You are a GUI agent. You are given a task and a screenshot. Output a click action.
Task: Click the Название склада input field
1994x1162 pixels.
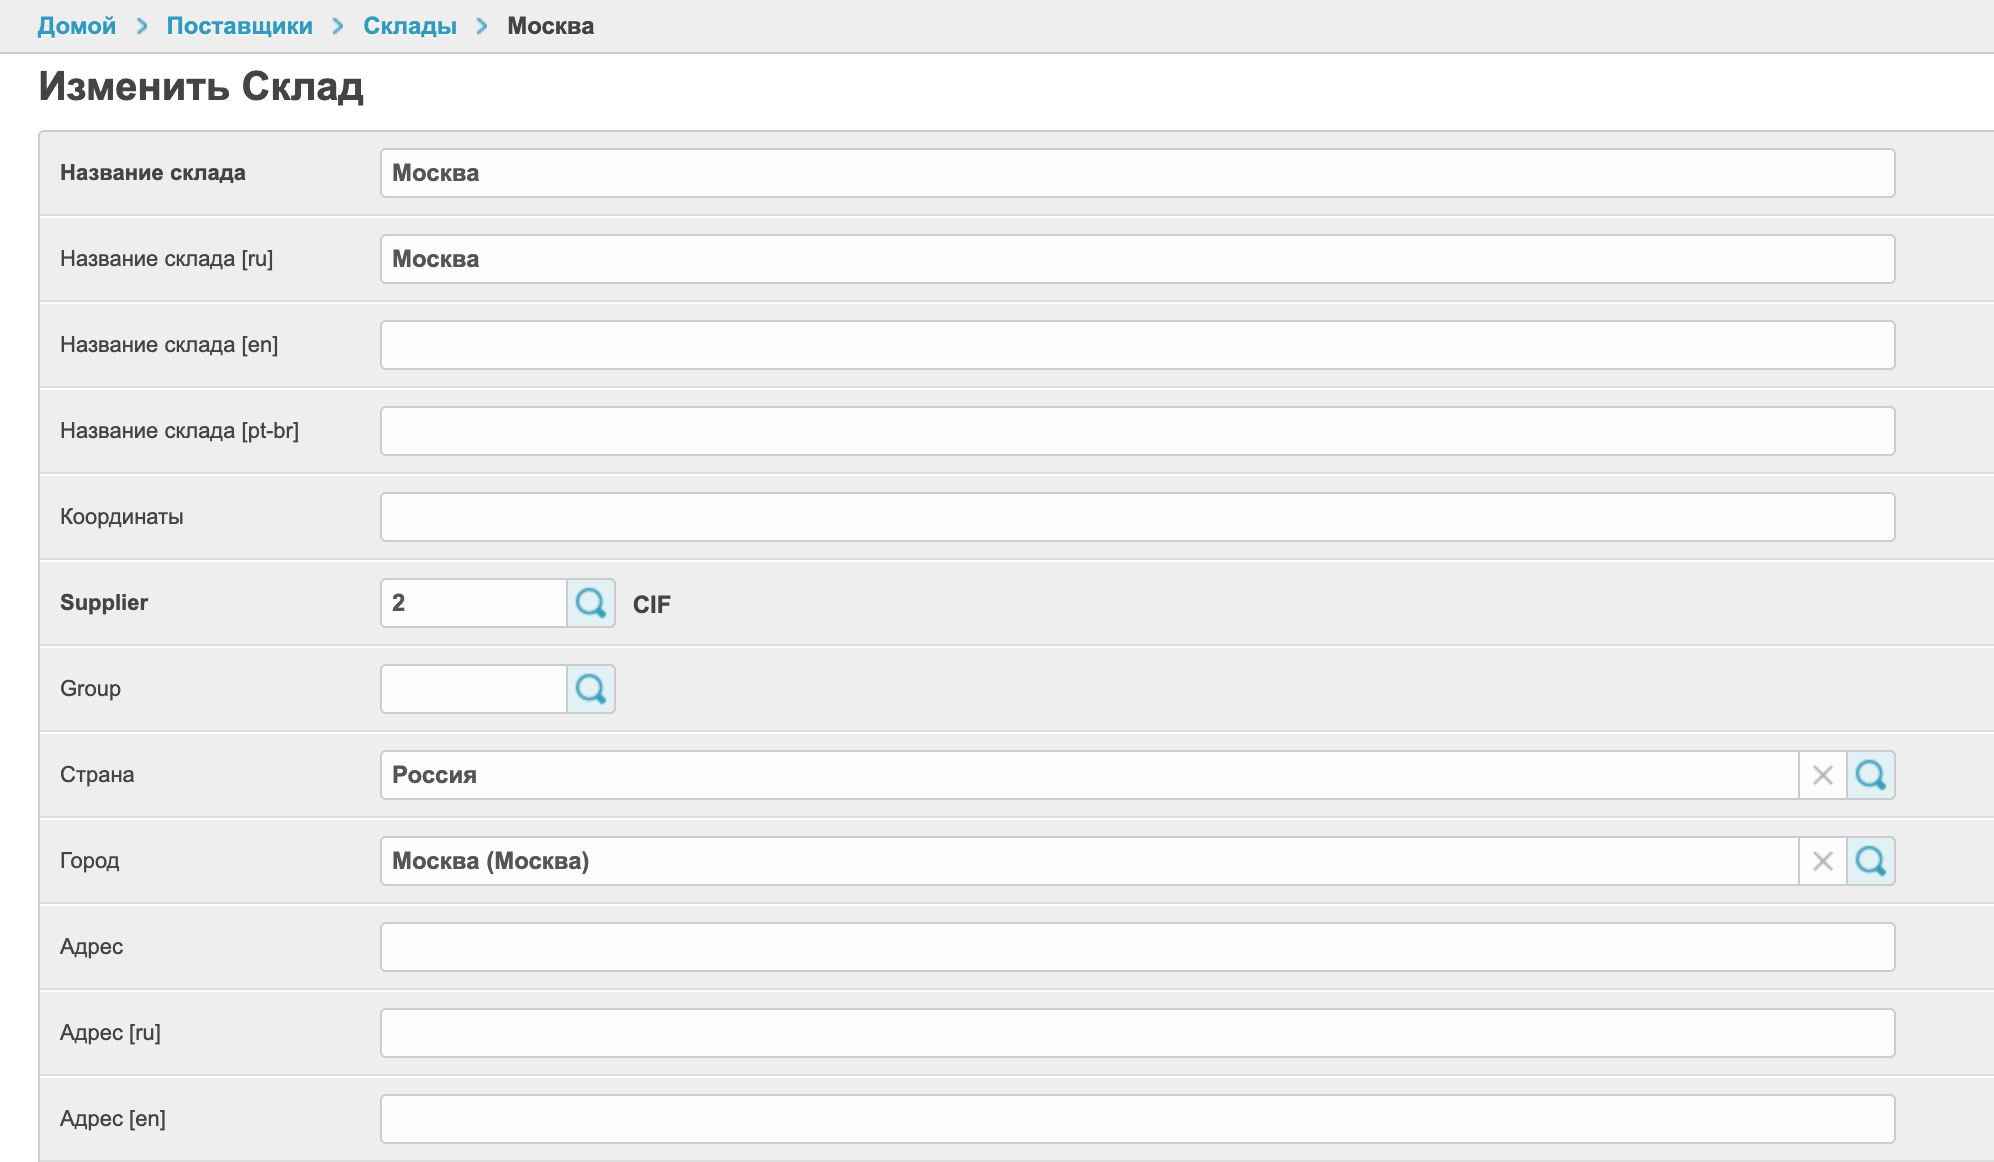tap(1137, 173)
